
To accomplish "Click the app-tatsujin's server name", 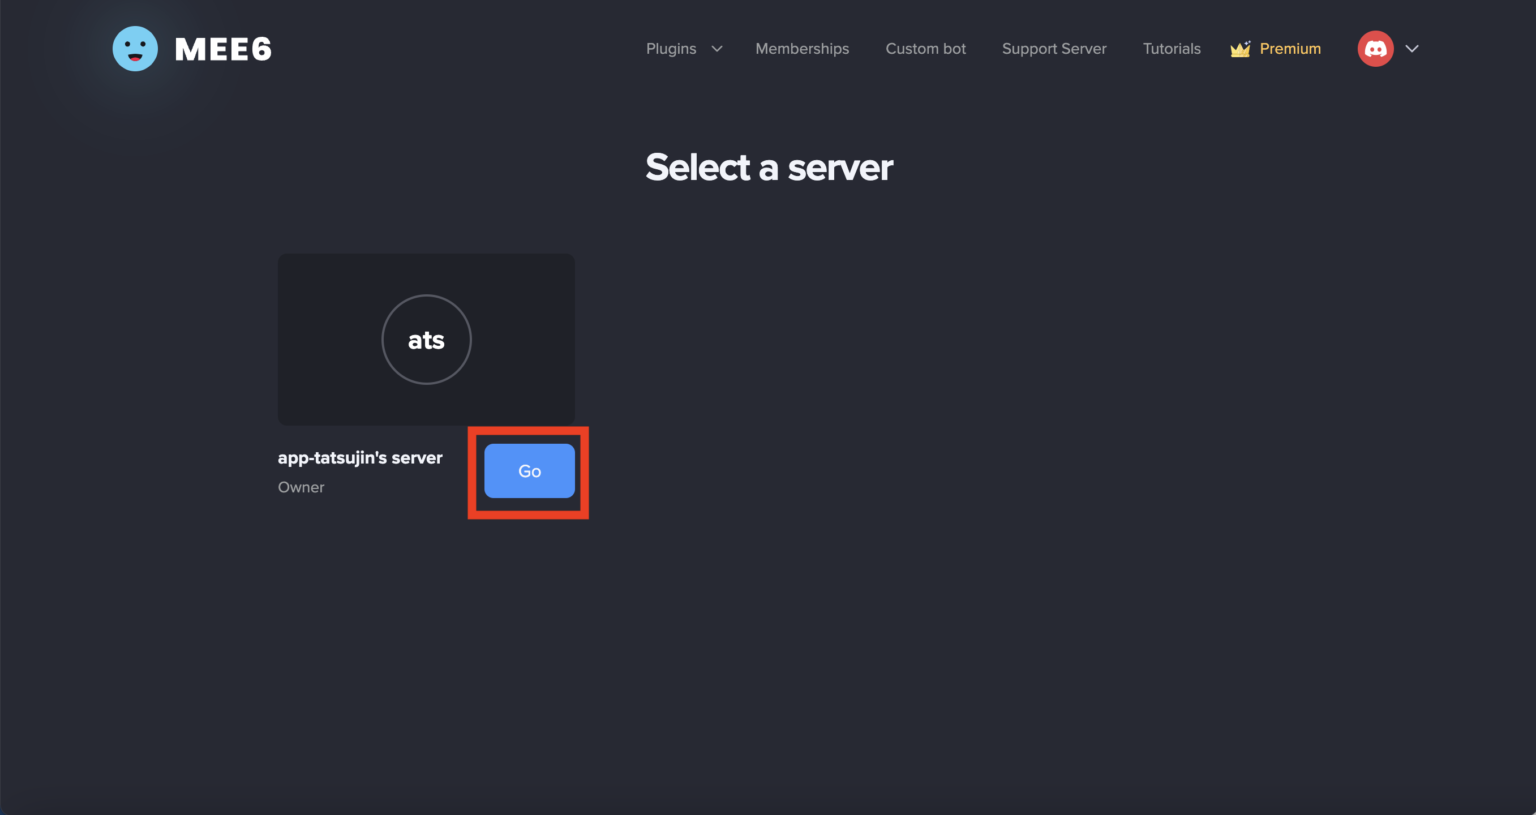I will pos(360,457).
